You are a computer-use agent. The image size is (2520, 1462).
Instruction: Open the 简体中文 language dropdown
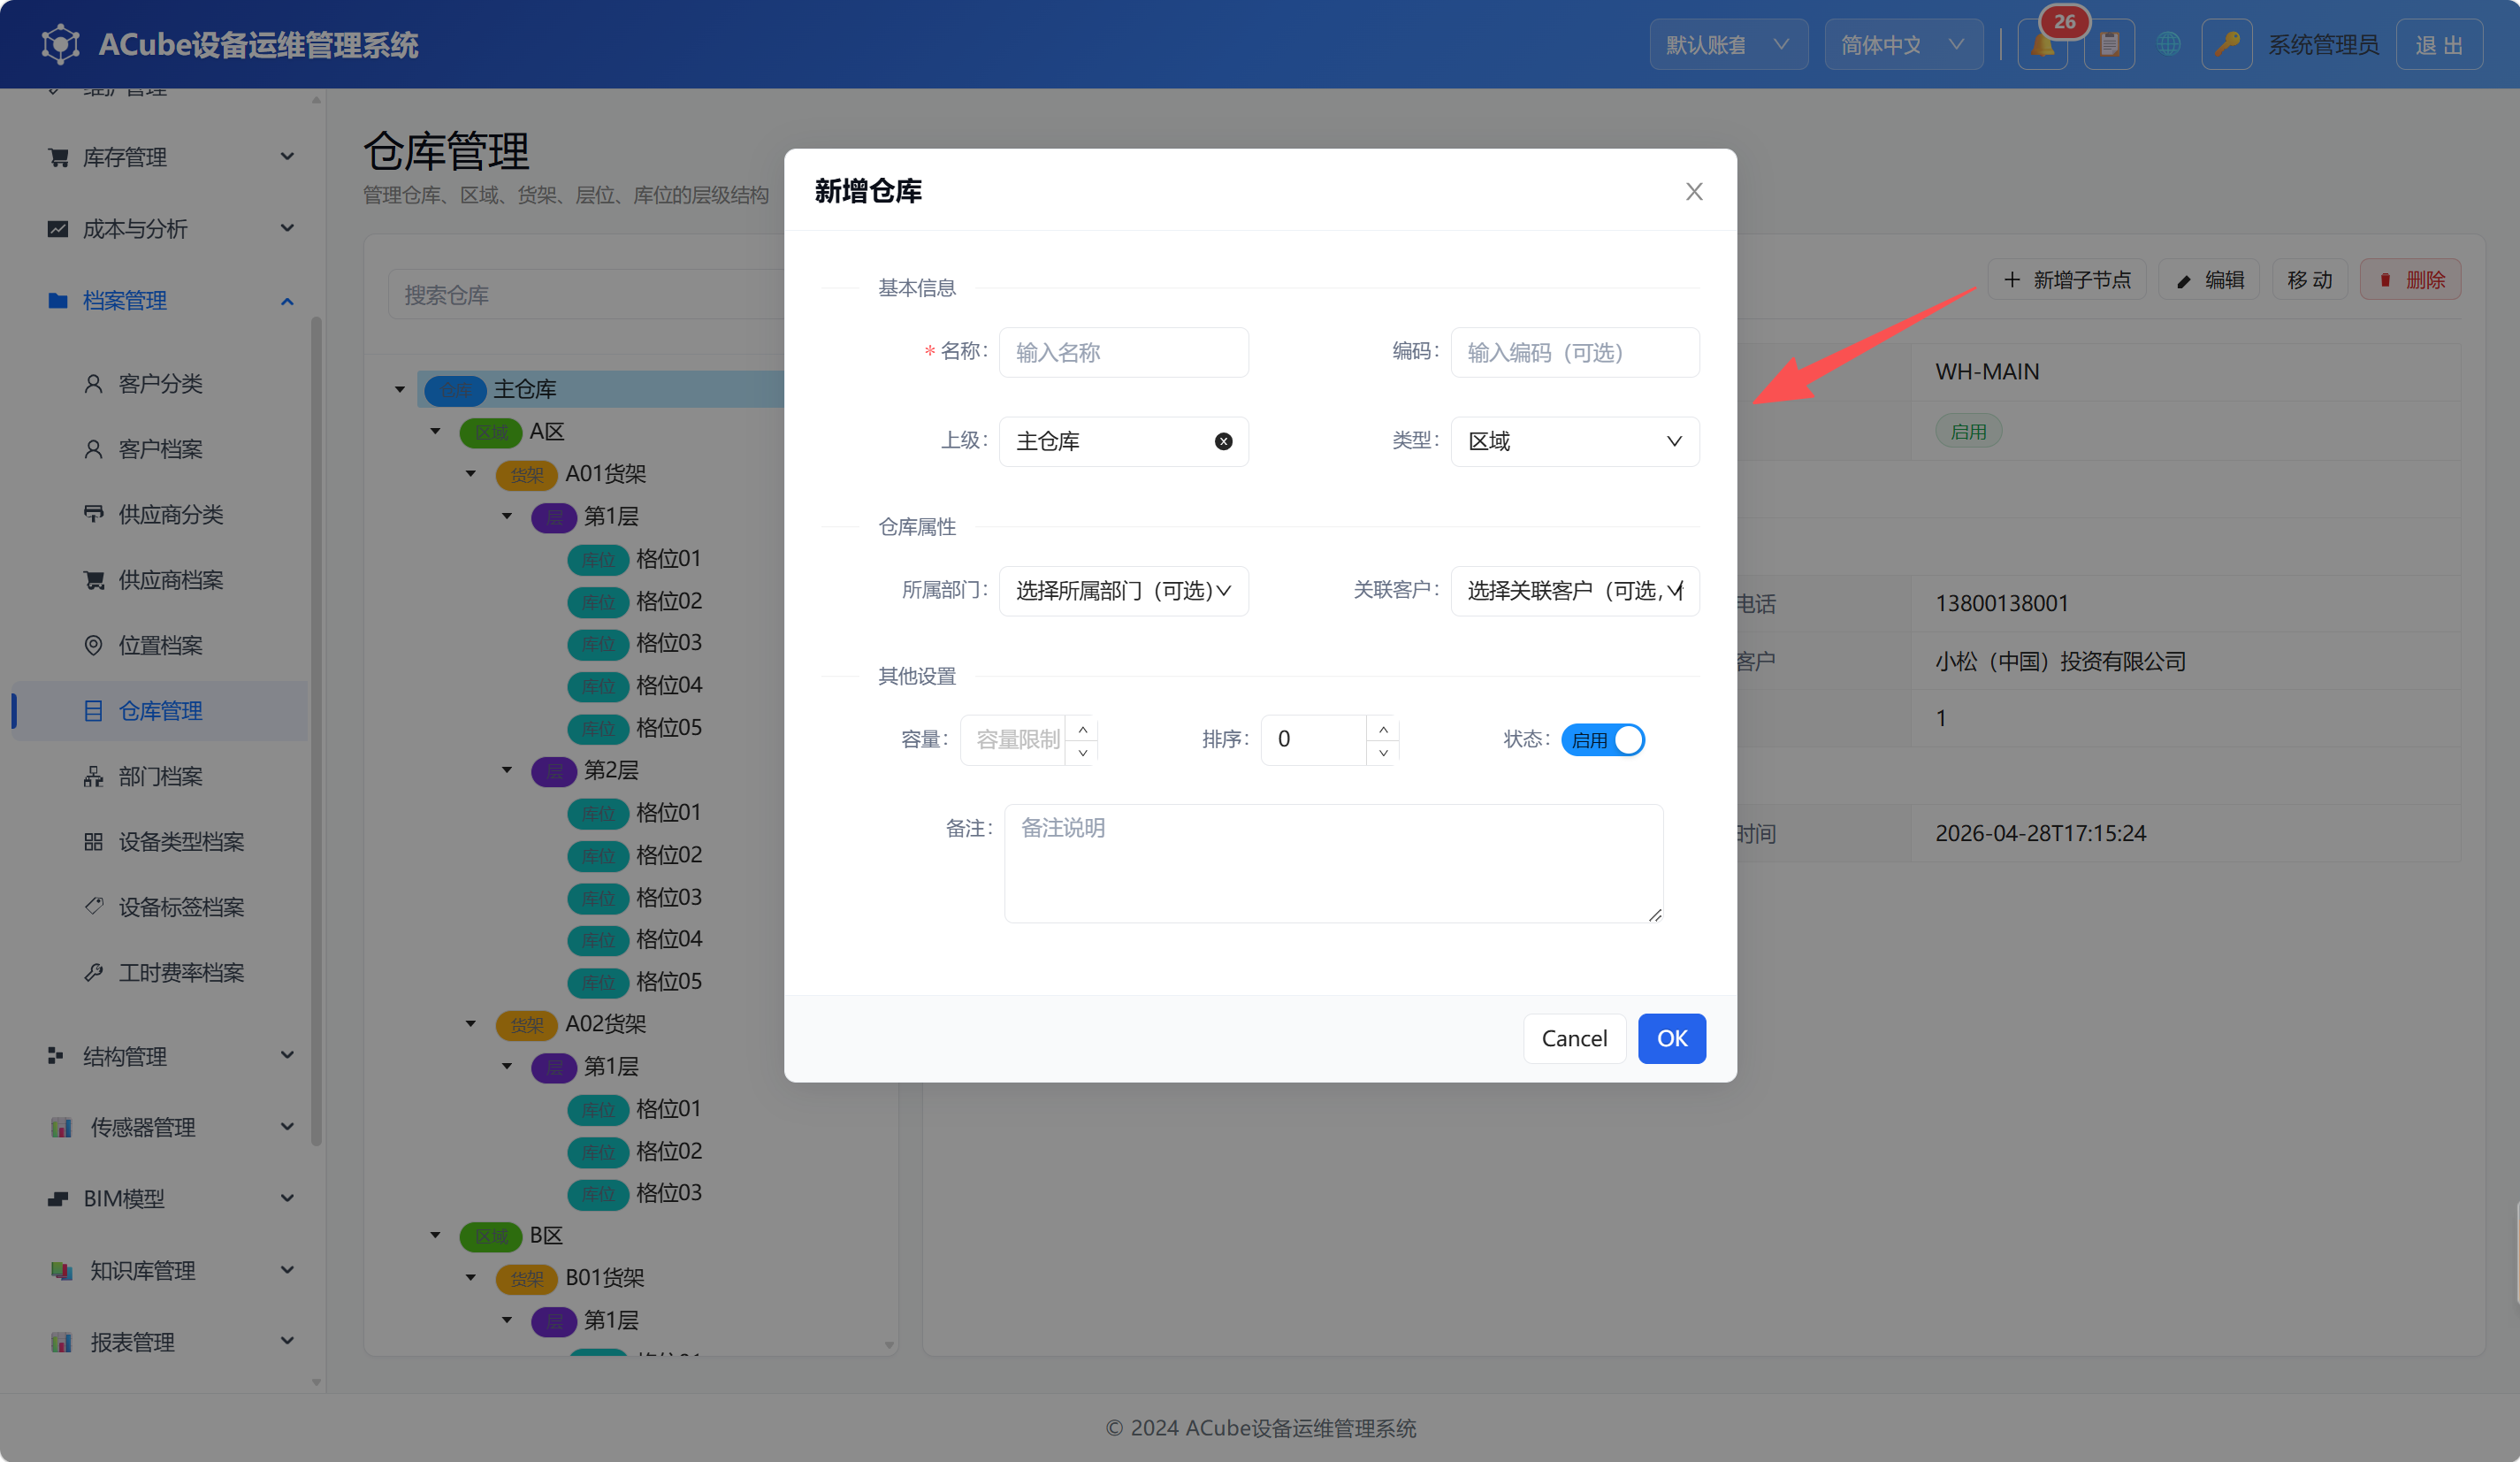click(1903, 45)
